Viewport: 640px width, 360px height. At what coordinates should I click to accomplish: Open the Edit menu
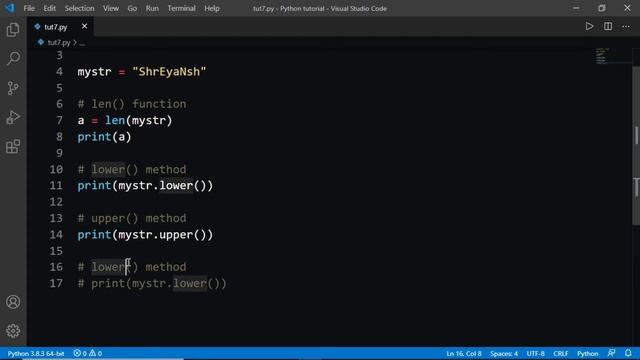(49, 8)
